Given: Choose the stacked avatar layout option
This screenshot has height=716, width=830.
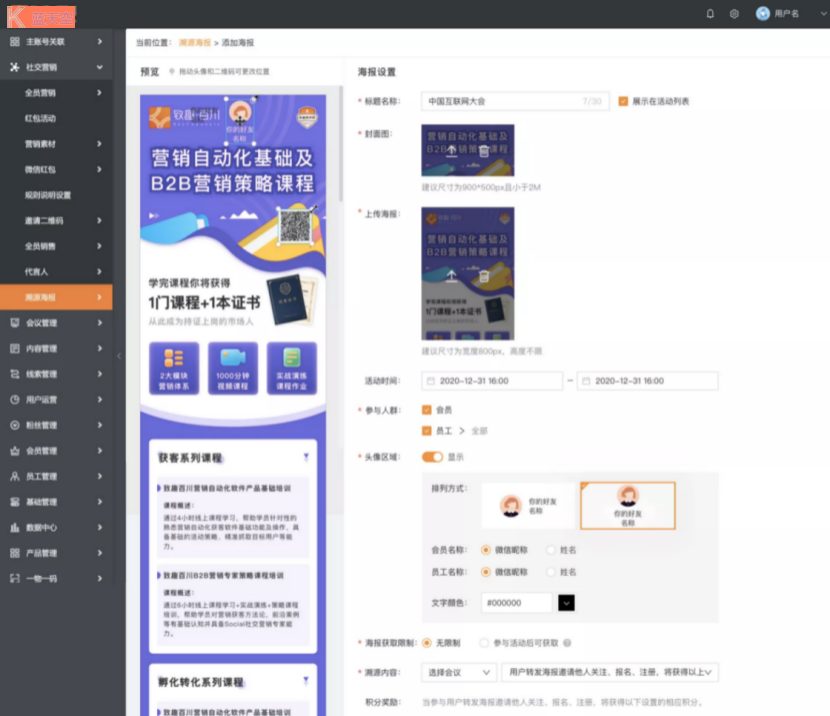Looking at the screenshot, I should (x=628, y=505).
